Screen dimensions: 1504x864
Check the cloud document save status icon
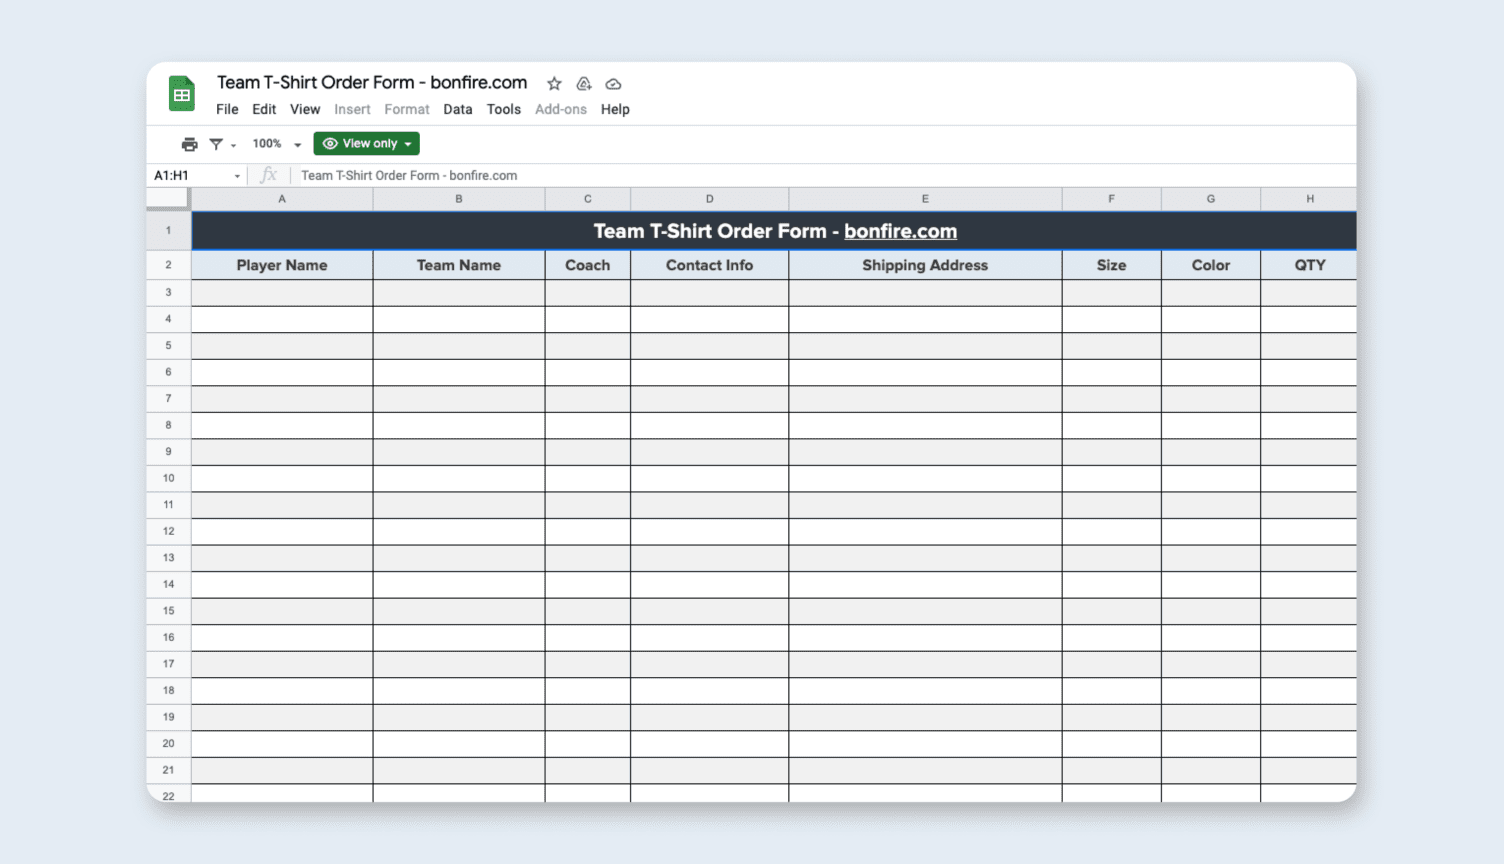(x=613, y=84)
